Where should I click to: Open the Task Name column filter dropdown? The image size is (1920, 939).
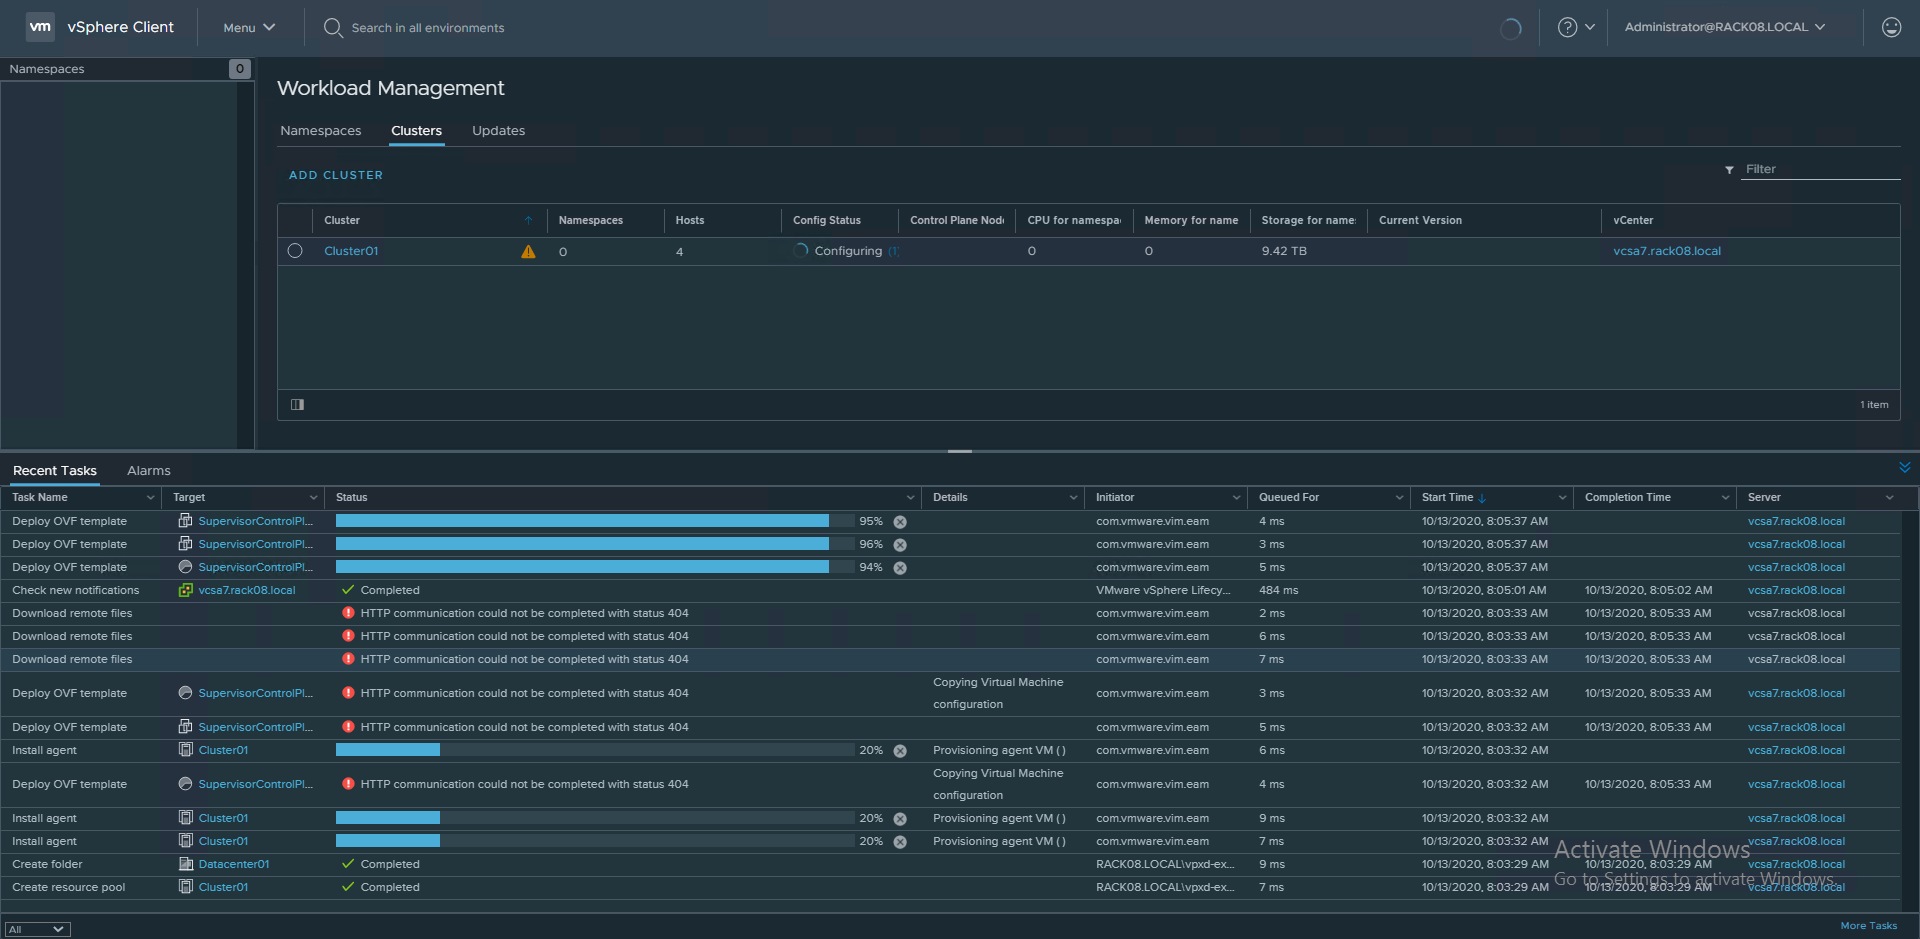point(151,498)
